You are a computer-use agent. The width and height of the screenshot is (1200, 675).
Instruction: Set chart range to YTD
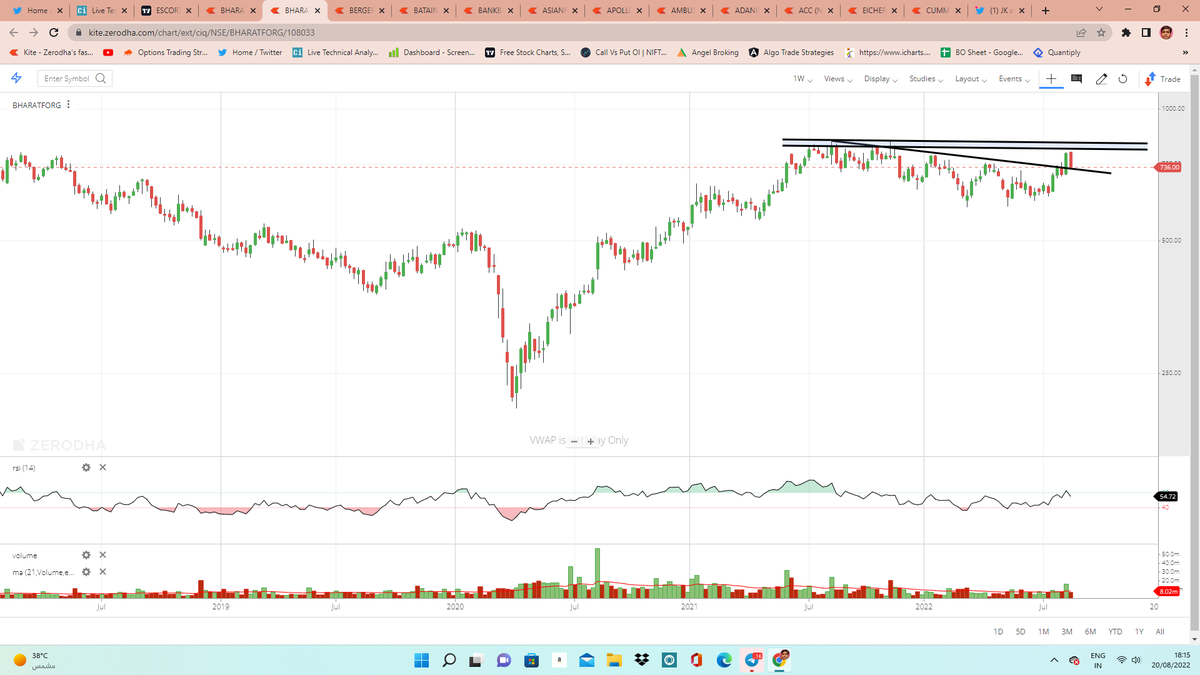[x=1115, y=632]
